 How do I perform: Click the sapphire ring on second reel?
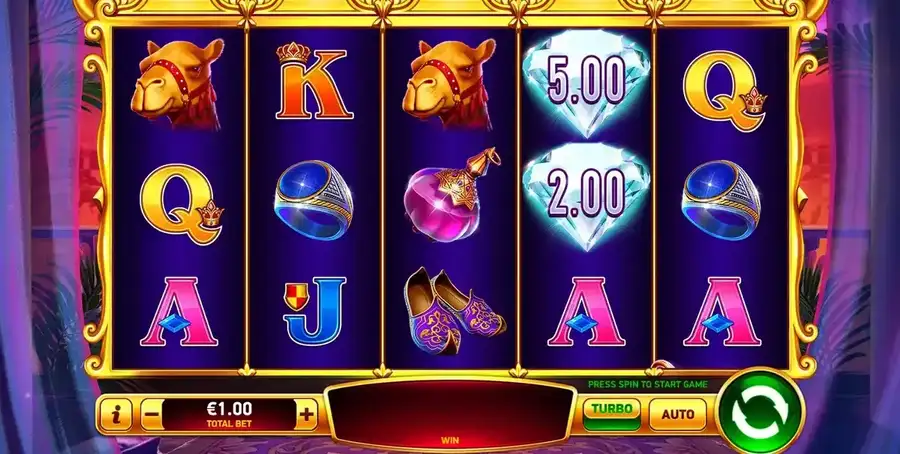[x=313, y=199]
